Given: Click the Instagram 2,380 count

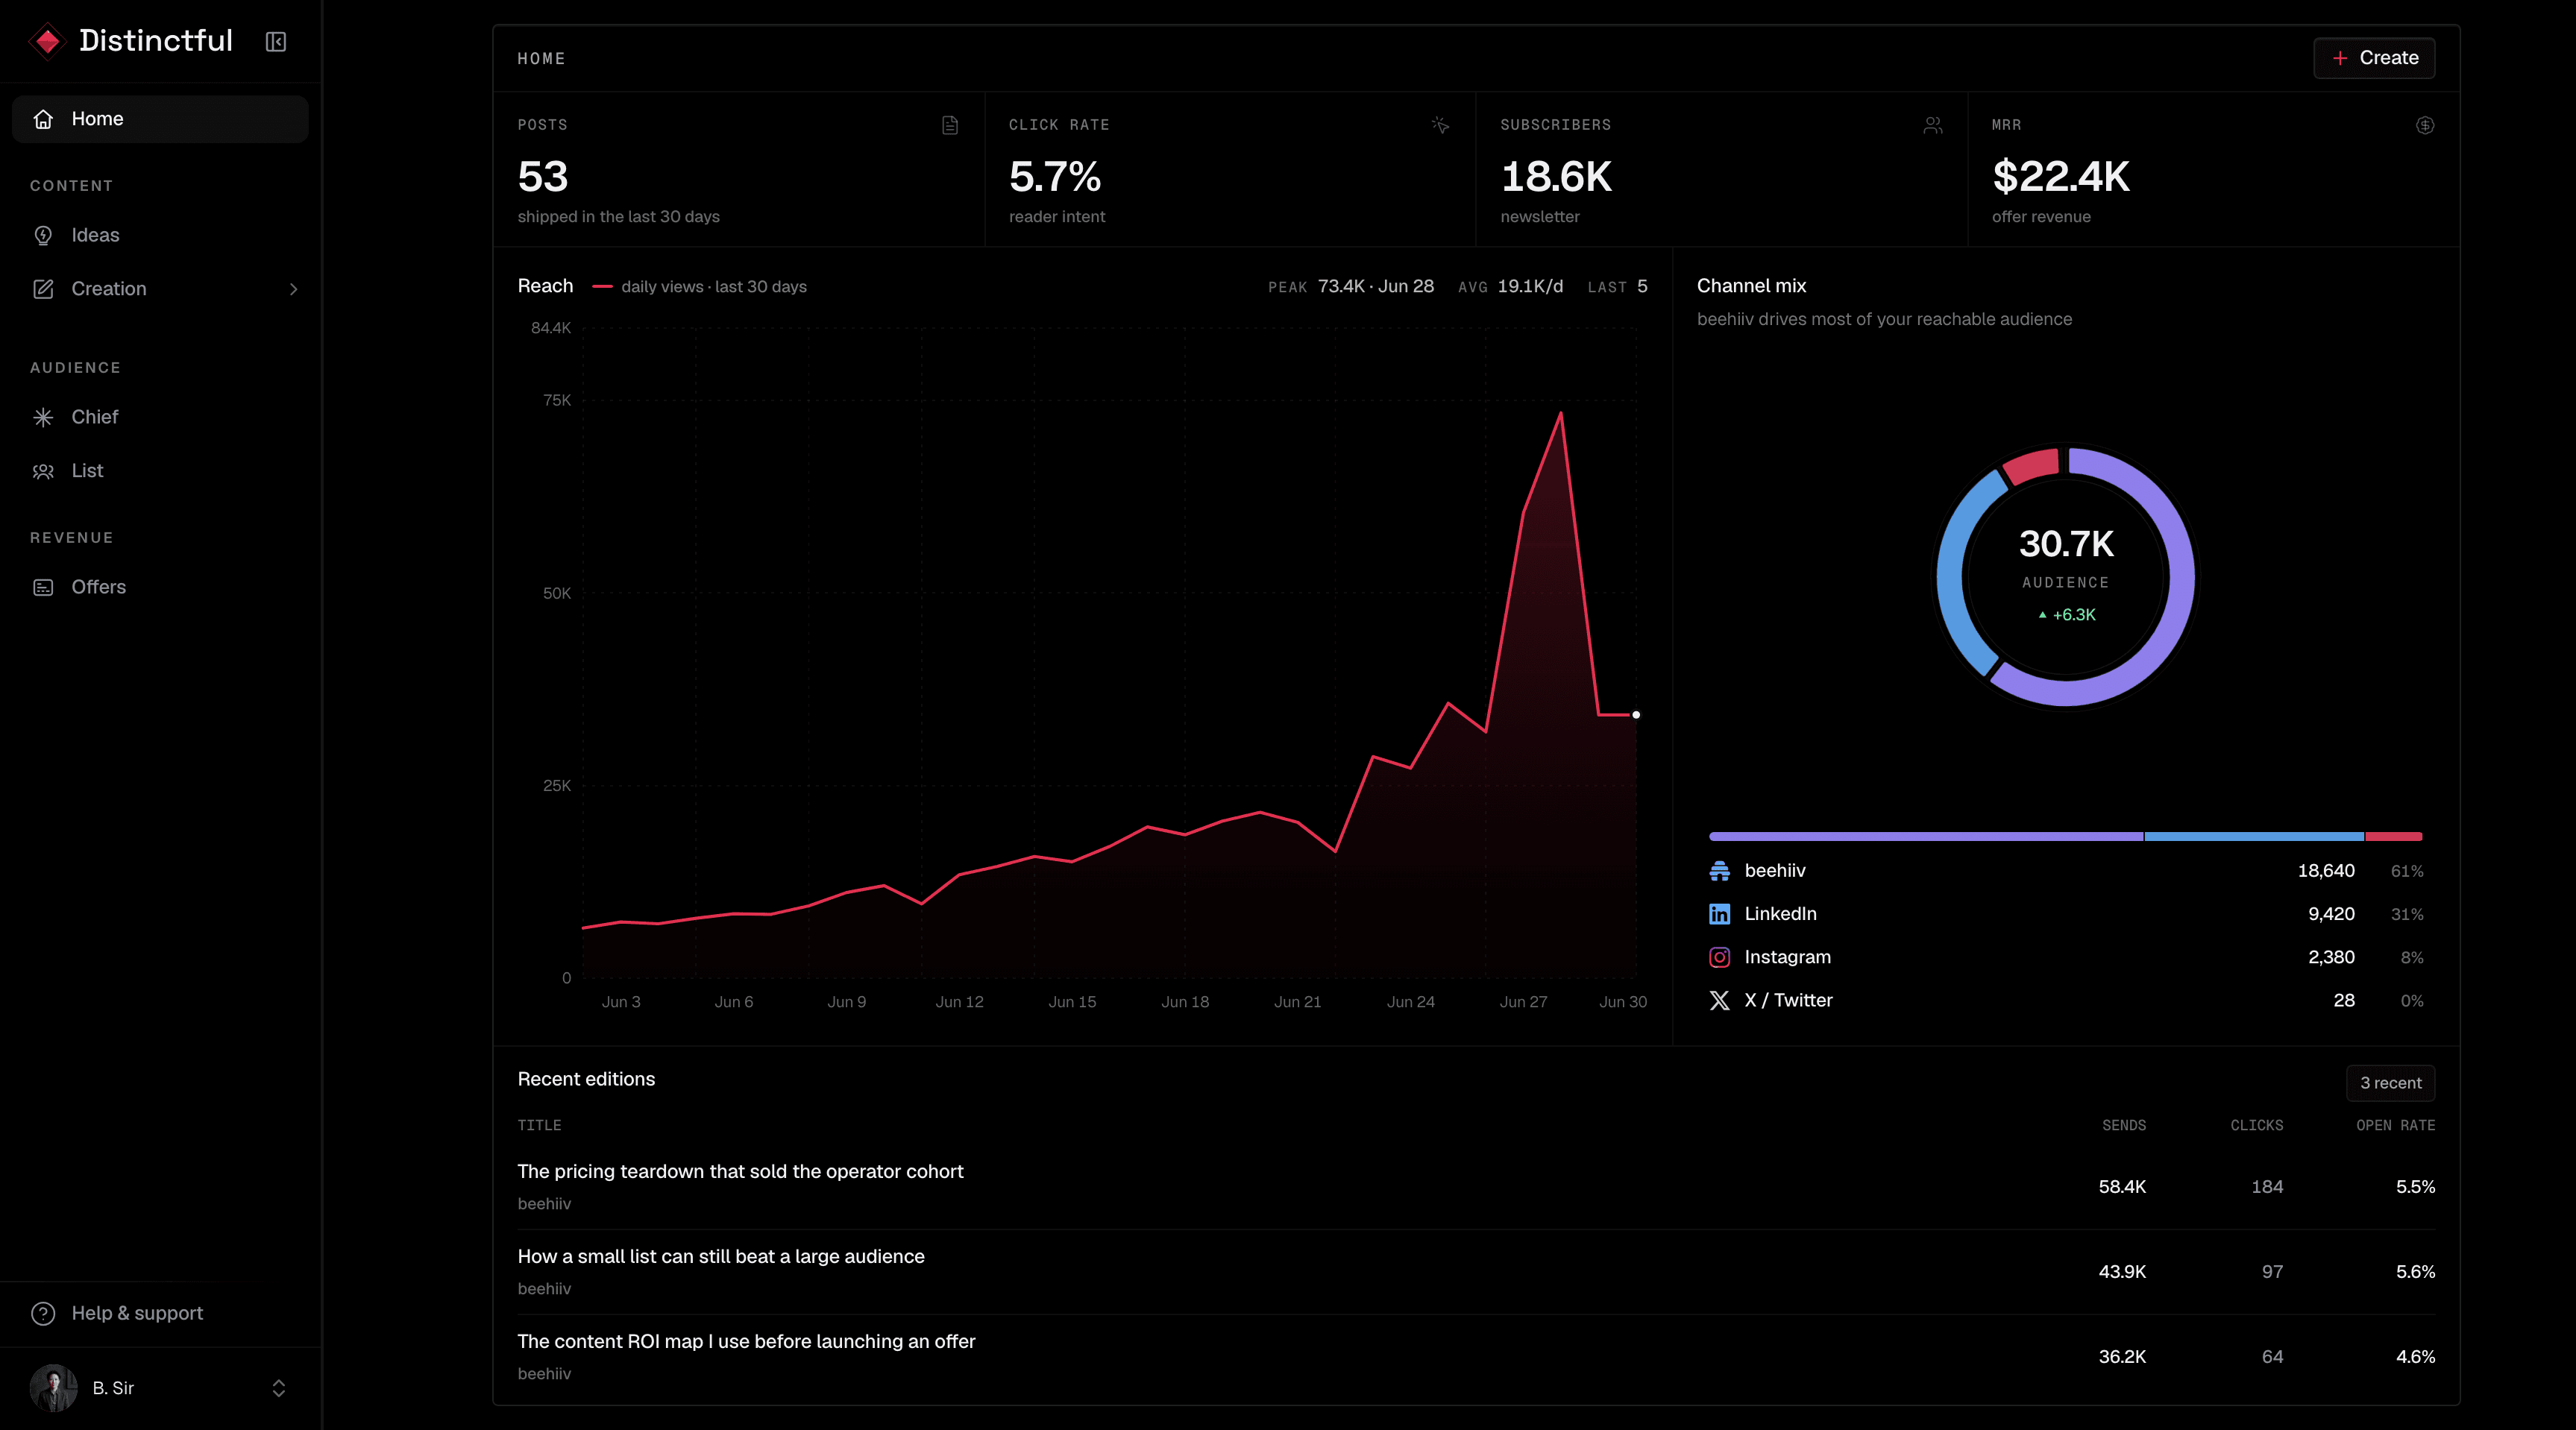Looking at the screenshot, I should pos(2331,957).
